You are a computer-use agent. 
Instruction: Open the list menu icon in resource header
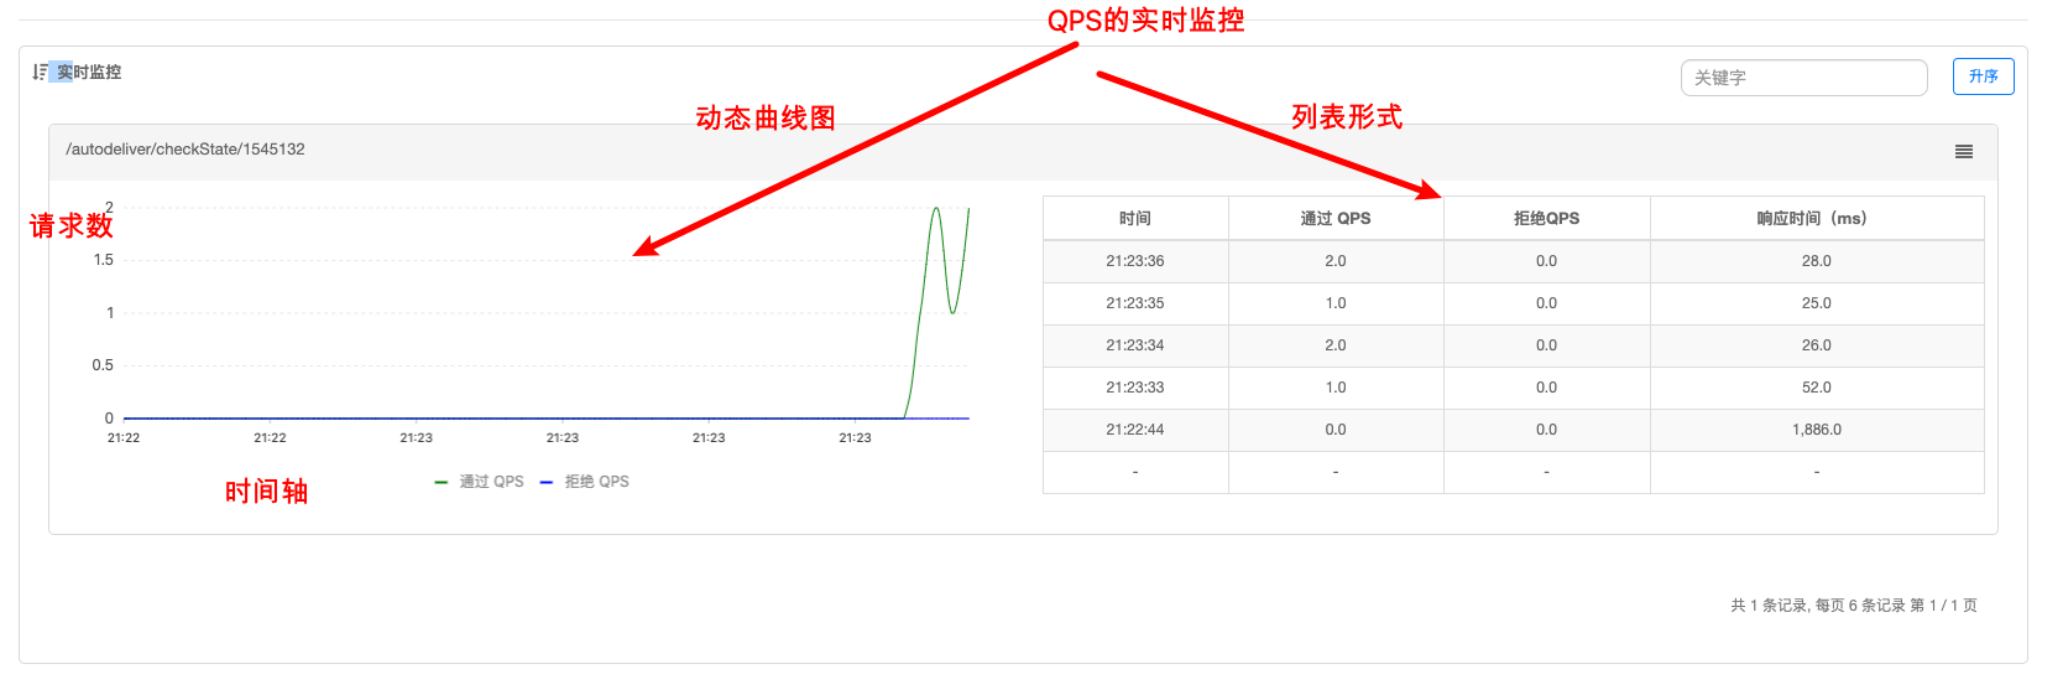1963,152
